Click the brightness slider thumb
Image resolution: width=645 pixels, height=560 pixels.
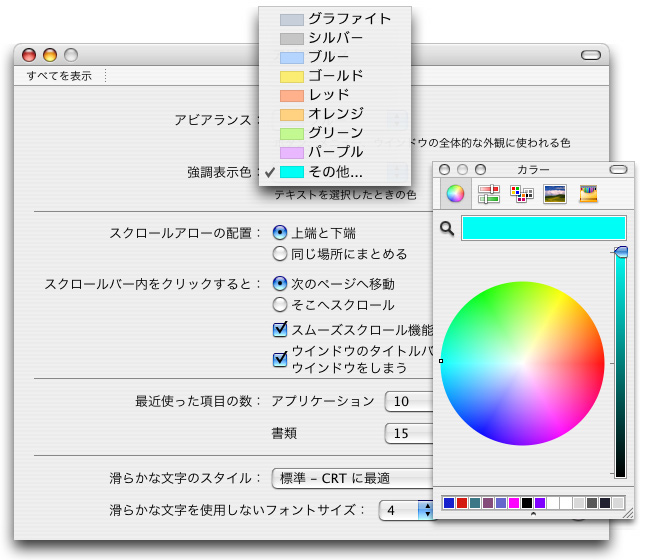[621, 251]
